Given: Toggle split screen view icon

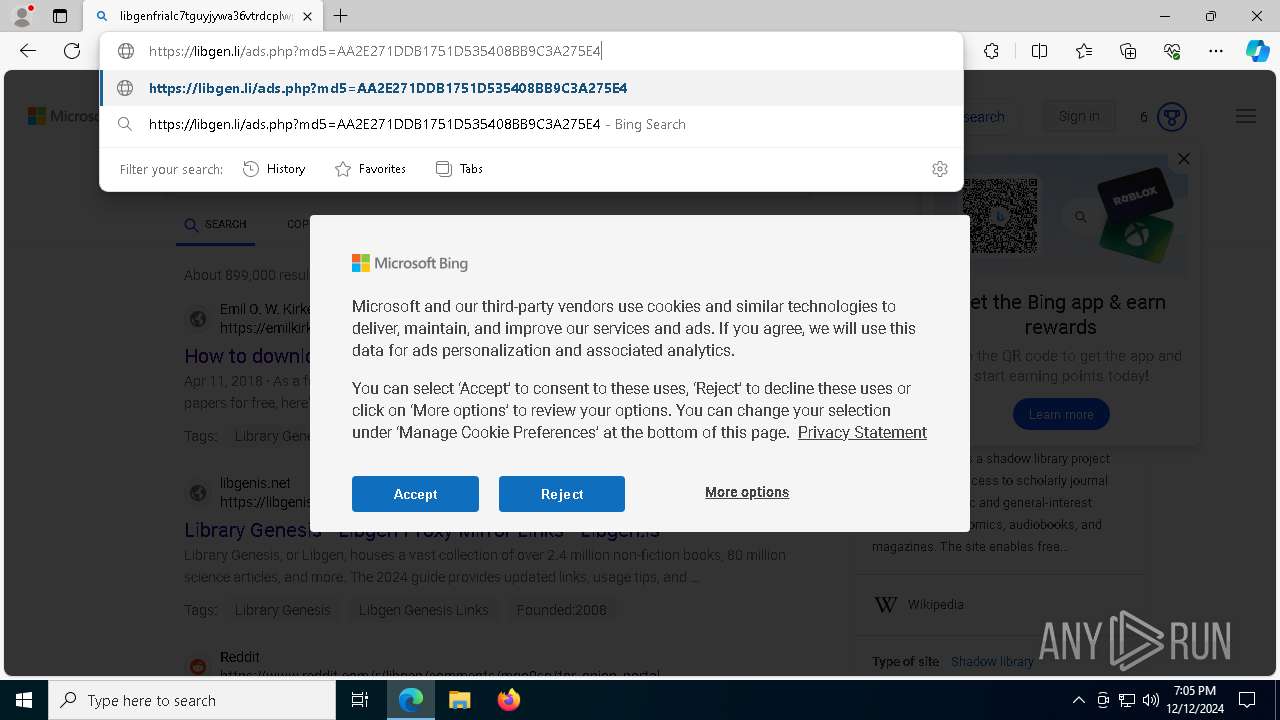Looking at the screenshot, I should pos(1039,51).
